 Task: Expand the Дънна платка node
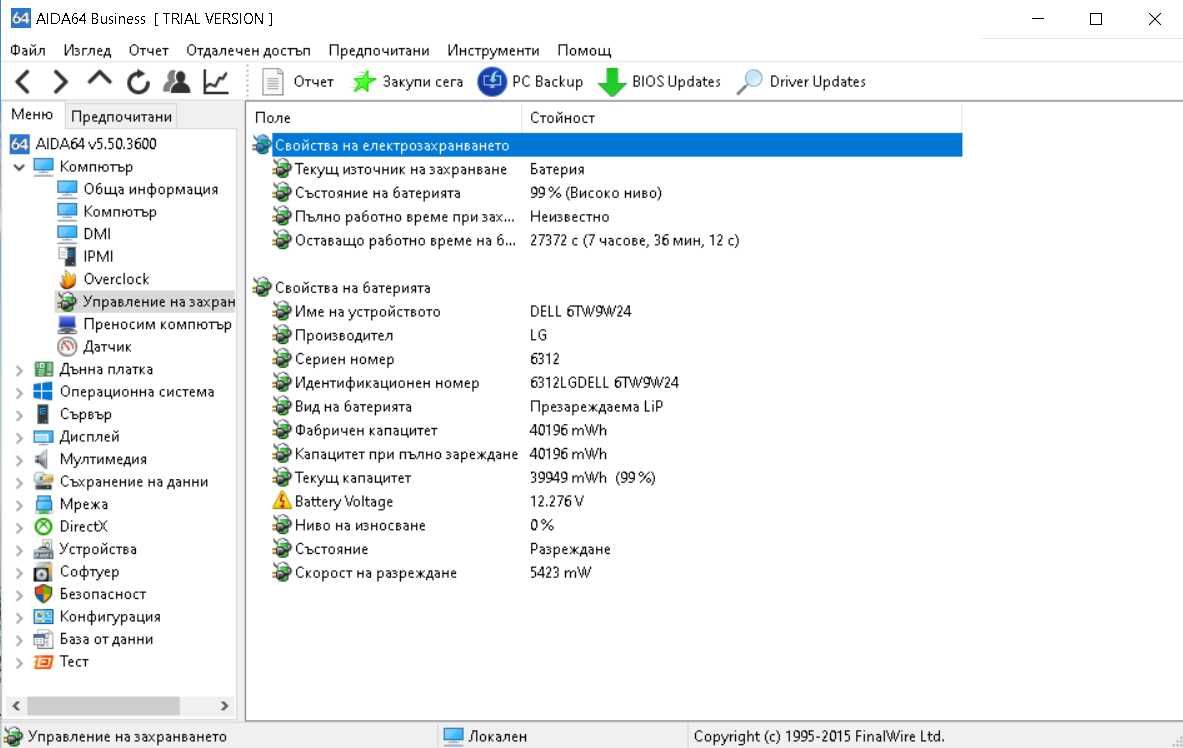[19, 370]
